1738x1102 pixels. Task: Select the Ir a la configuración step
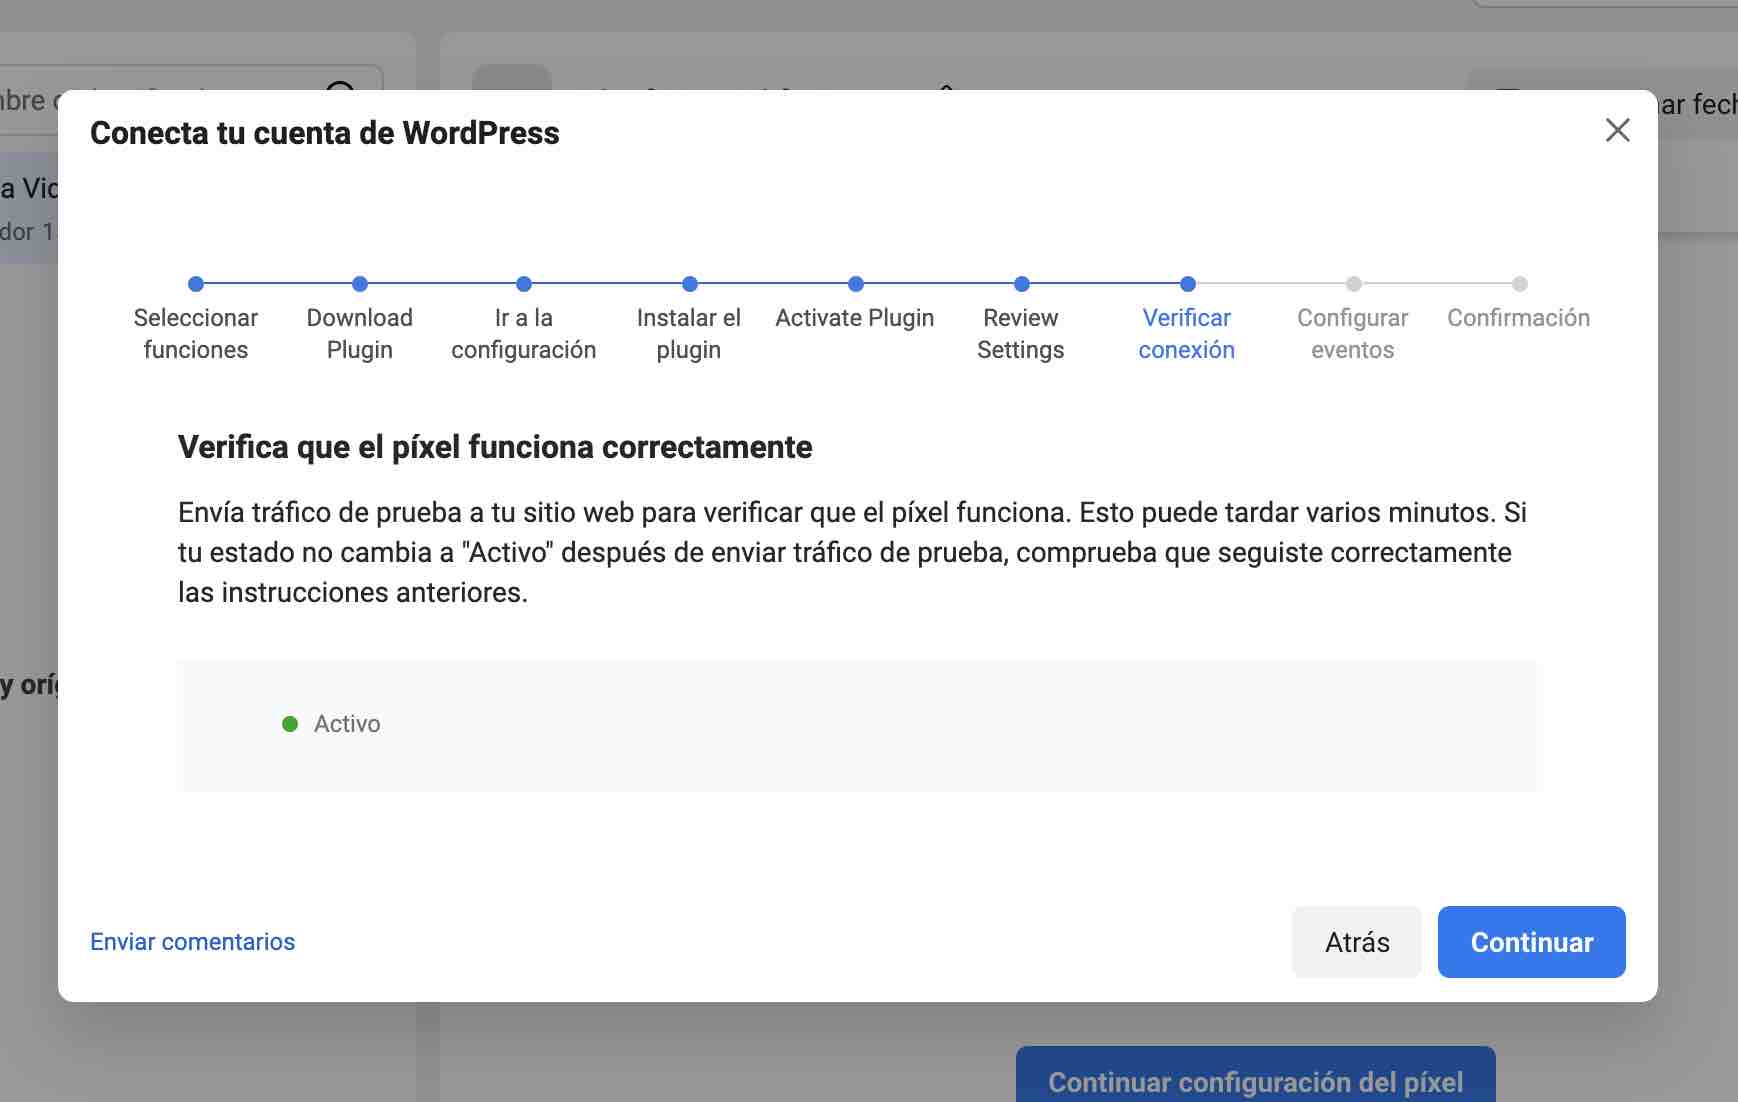point(524,334)
